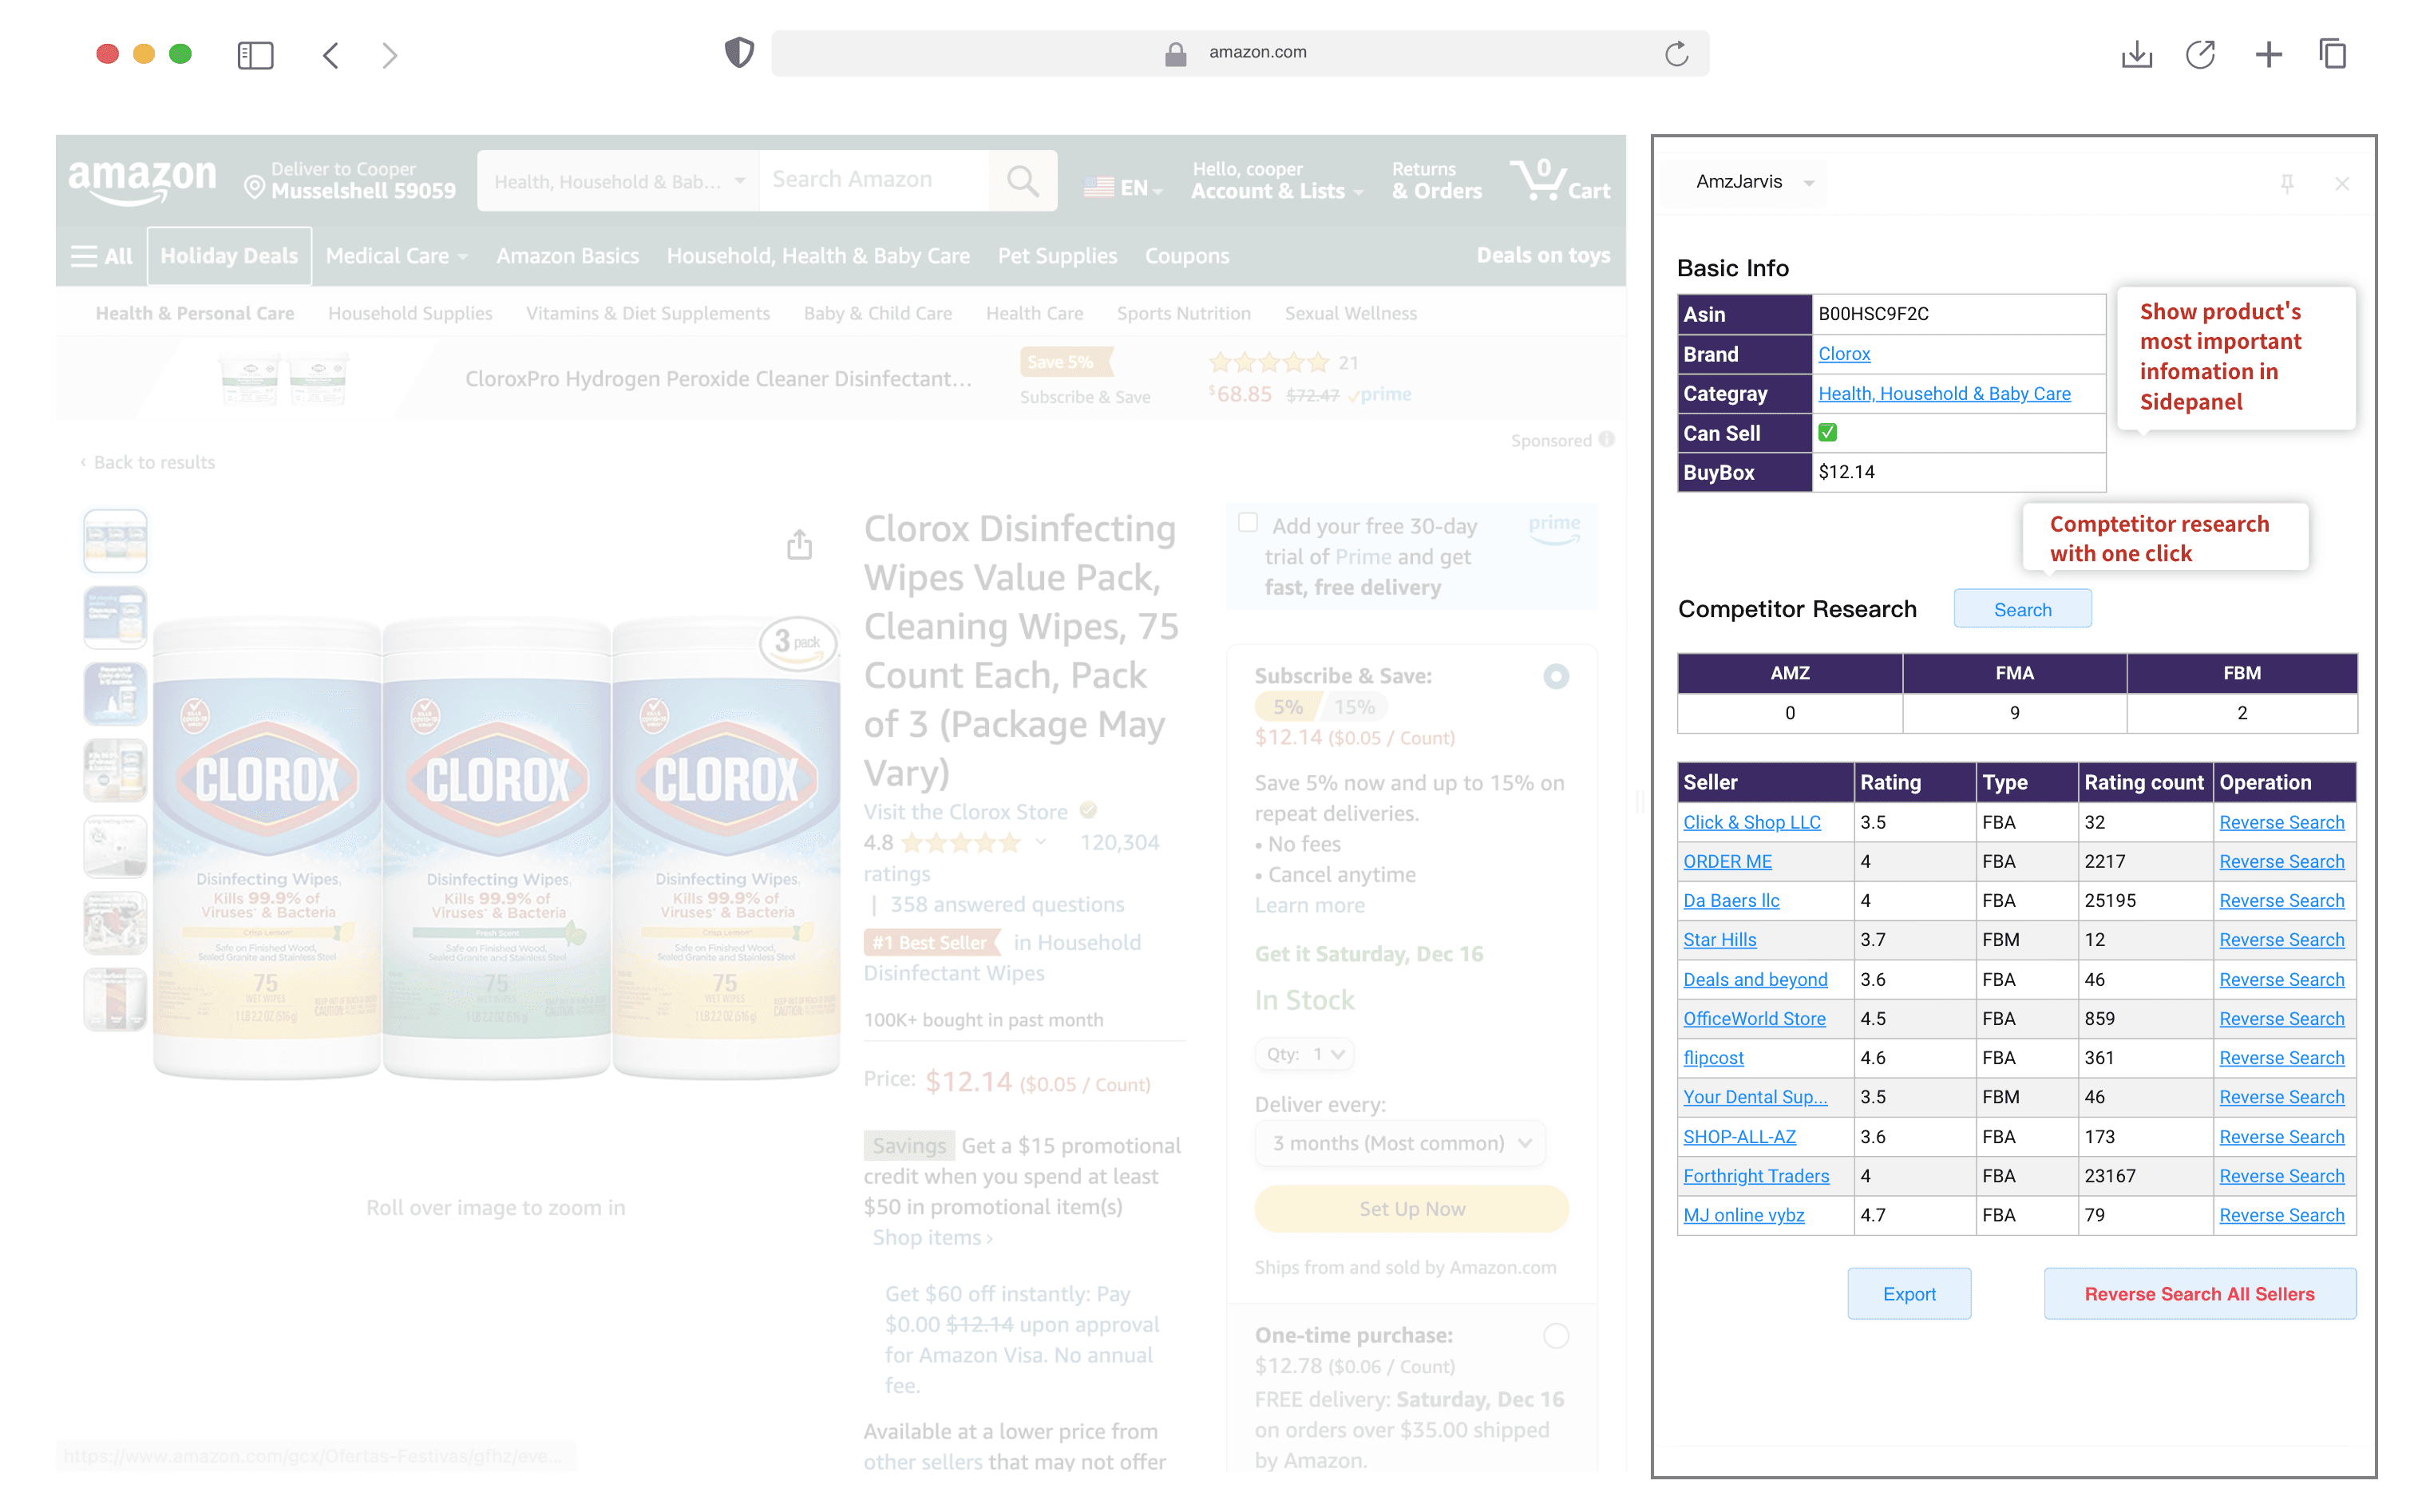The width and height of the screenshot is (2414, 1512).
Task: Check the free Prime trial checkbox
Action: tap(1247, 522)
